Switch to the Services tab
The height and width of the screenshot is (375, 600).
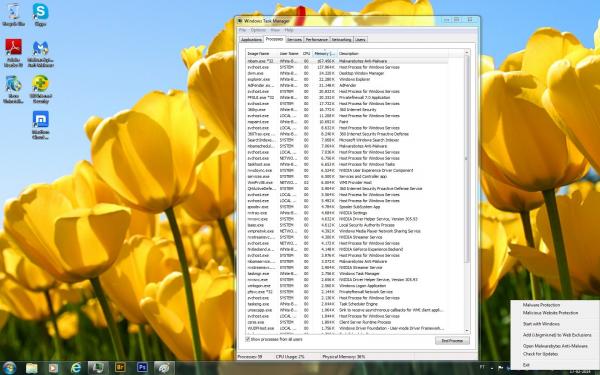(294, 39)
